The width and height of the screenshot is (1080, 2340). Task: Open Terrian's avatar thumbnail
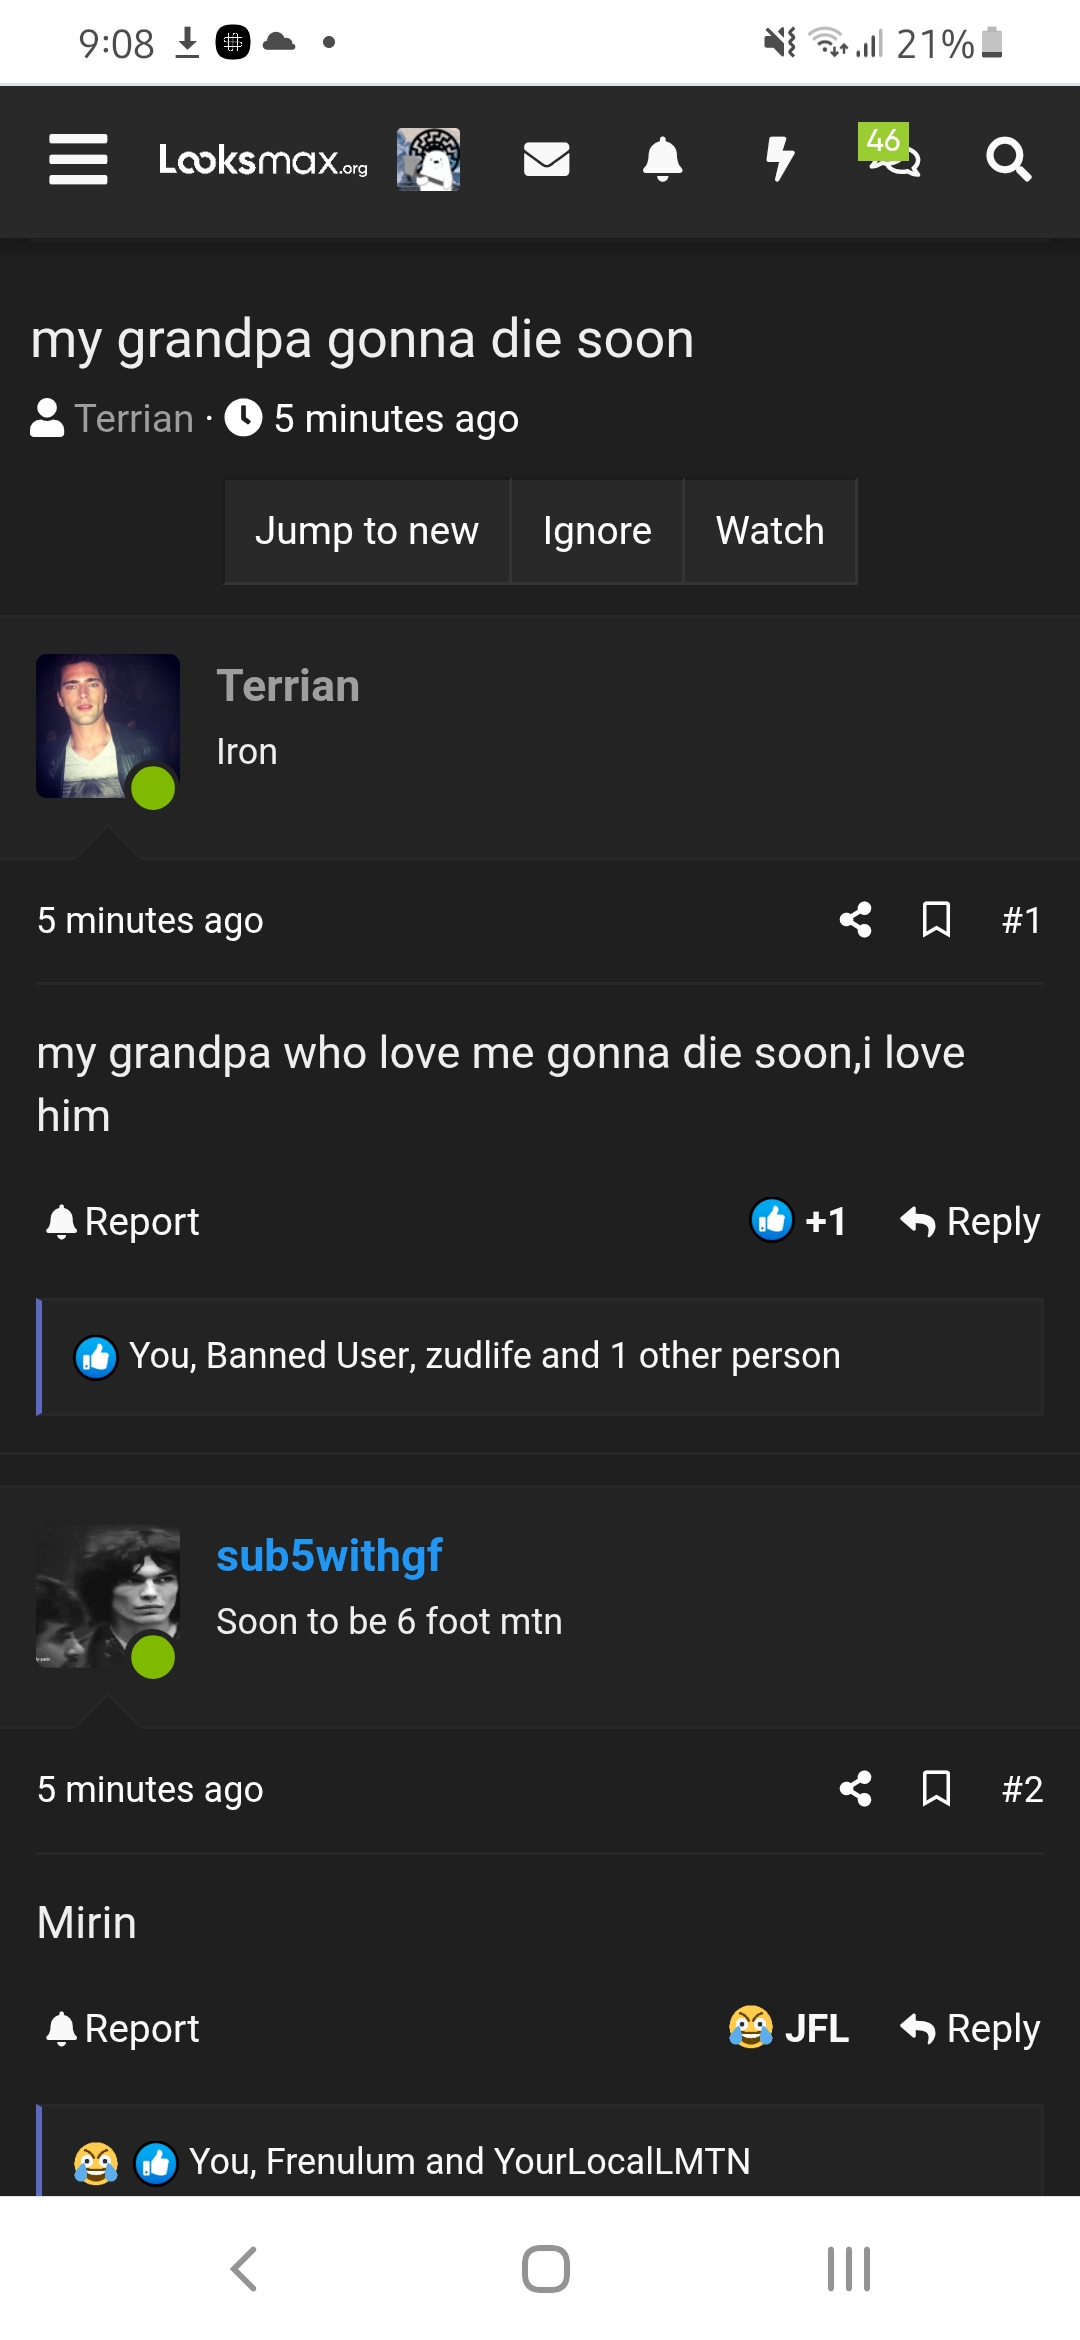(x=108, y=726)
